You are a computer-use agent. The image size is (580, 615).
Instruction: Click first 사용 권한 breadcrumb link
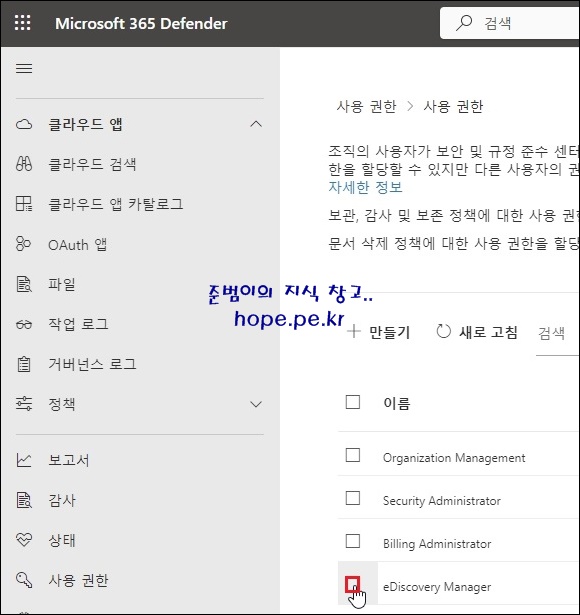click(x=367, y=106)
